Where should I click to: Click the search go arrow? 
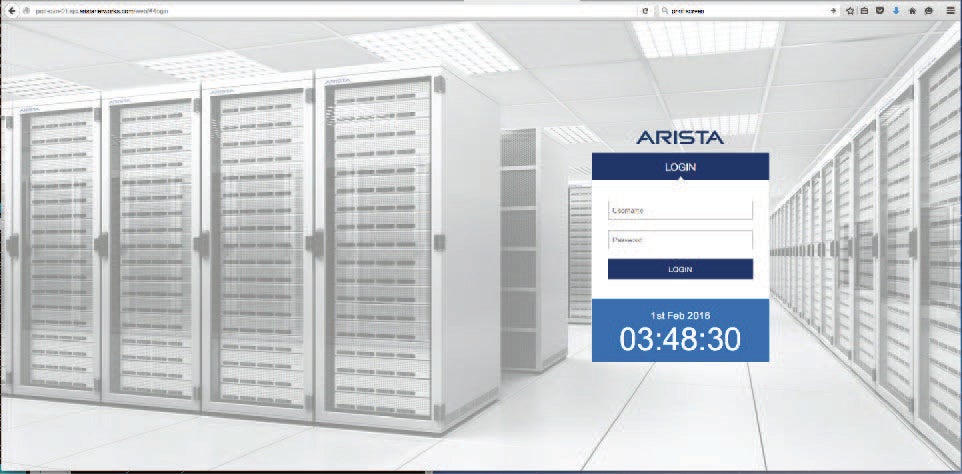[x=833, y=11]
